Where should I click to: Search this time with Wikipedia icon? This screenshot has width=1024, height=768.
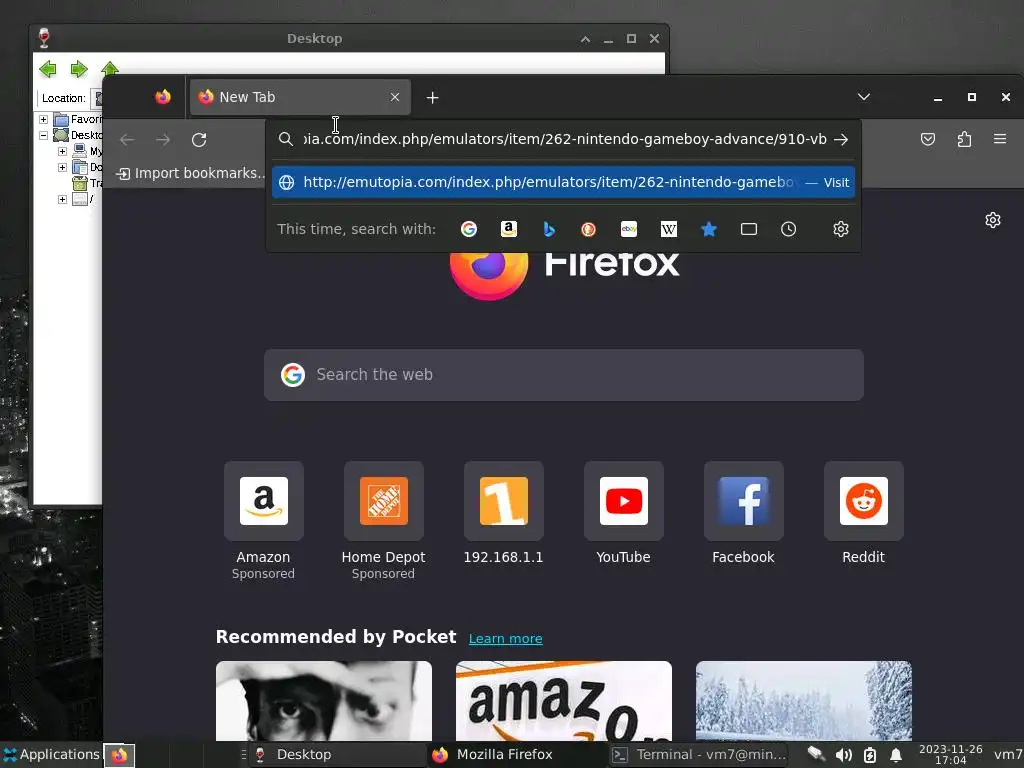pos(669,229)
